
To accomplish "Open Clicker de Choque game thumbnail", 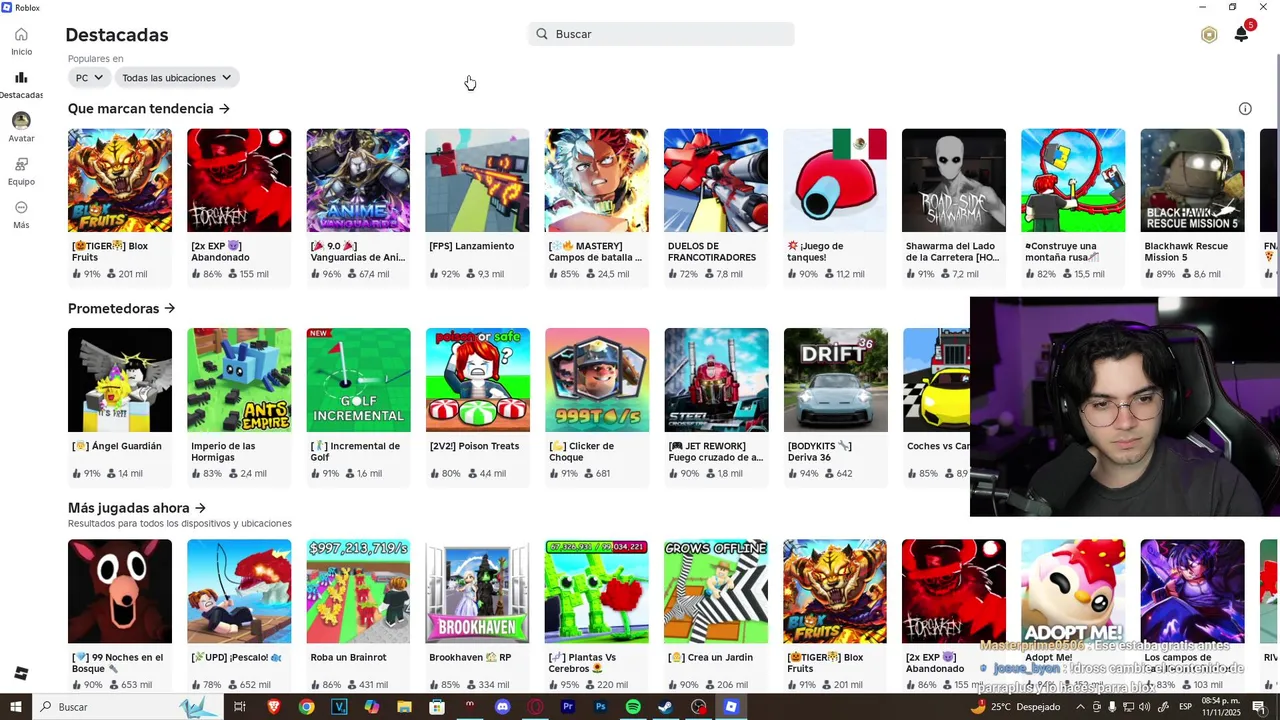I will pyautogui.click(x=597, y=380).
